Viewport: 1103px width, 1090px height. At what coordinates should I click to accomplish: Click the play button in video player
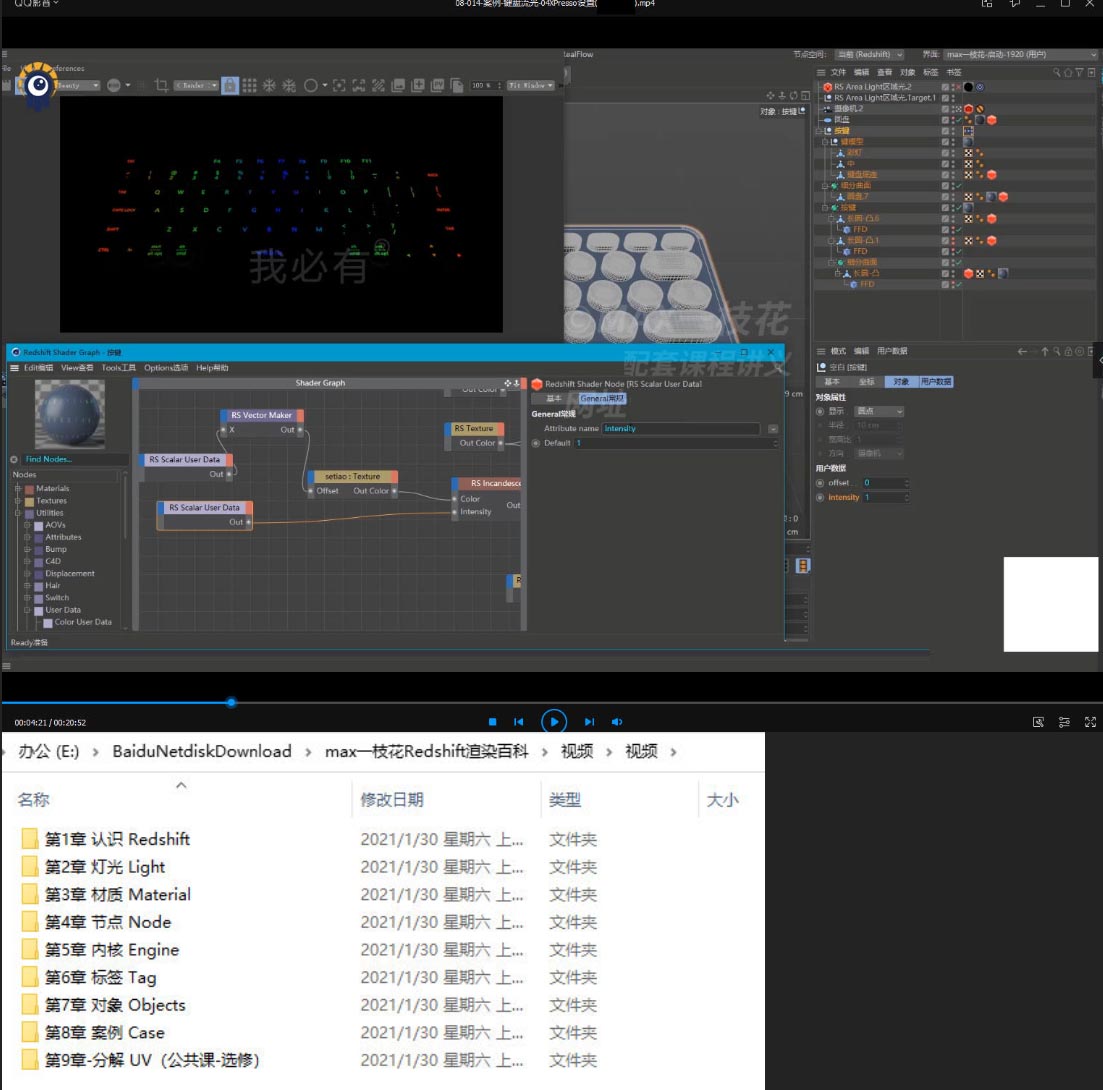tap(554, 722)
